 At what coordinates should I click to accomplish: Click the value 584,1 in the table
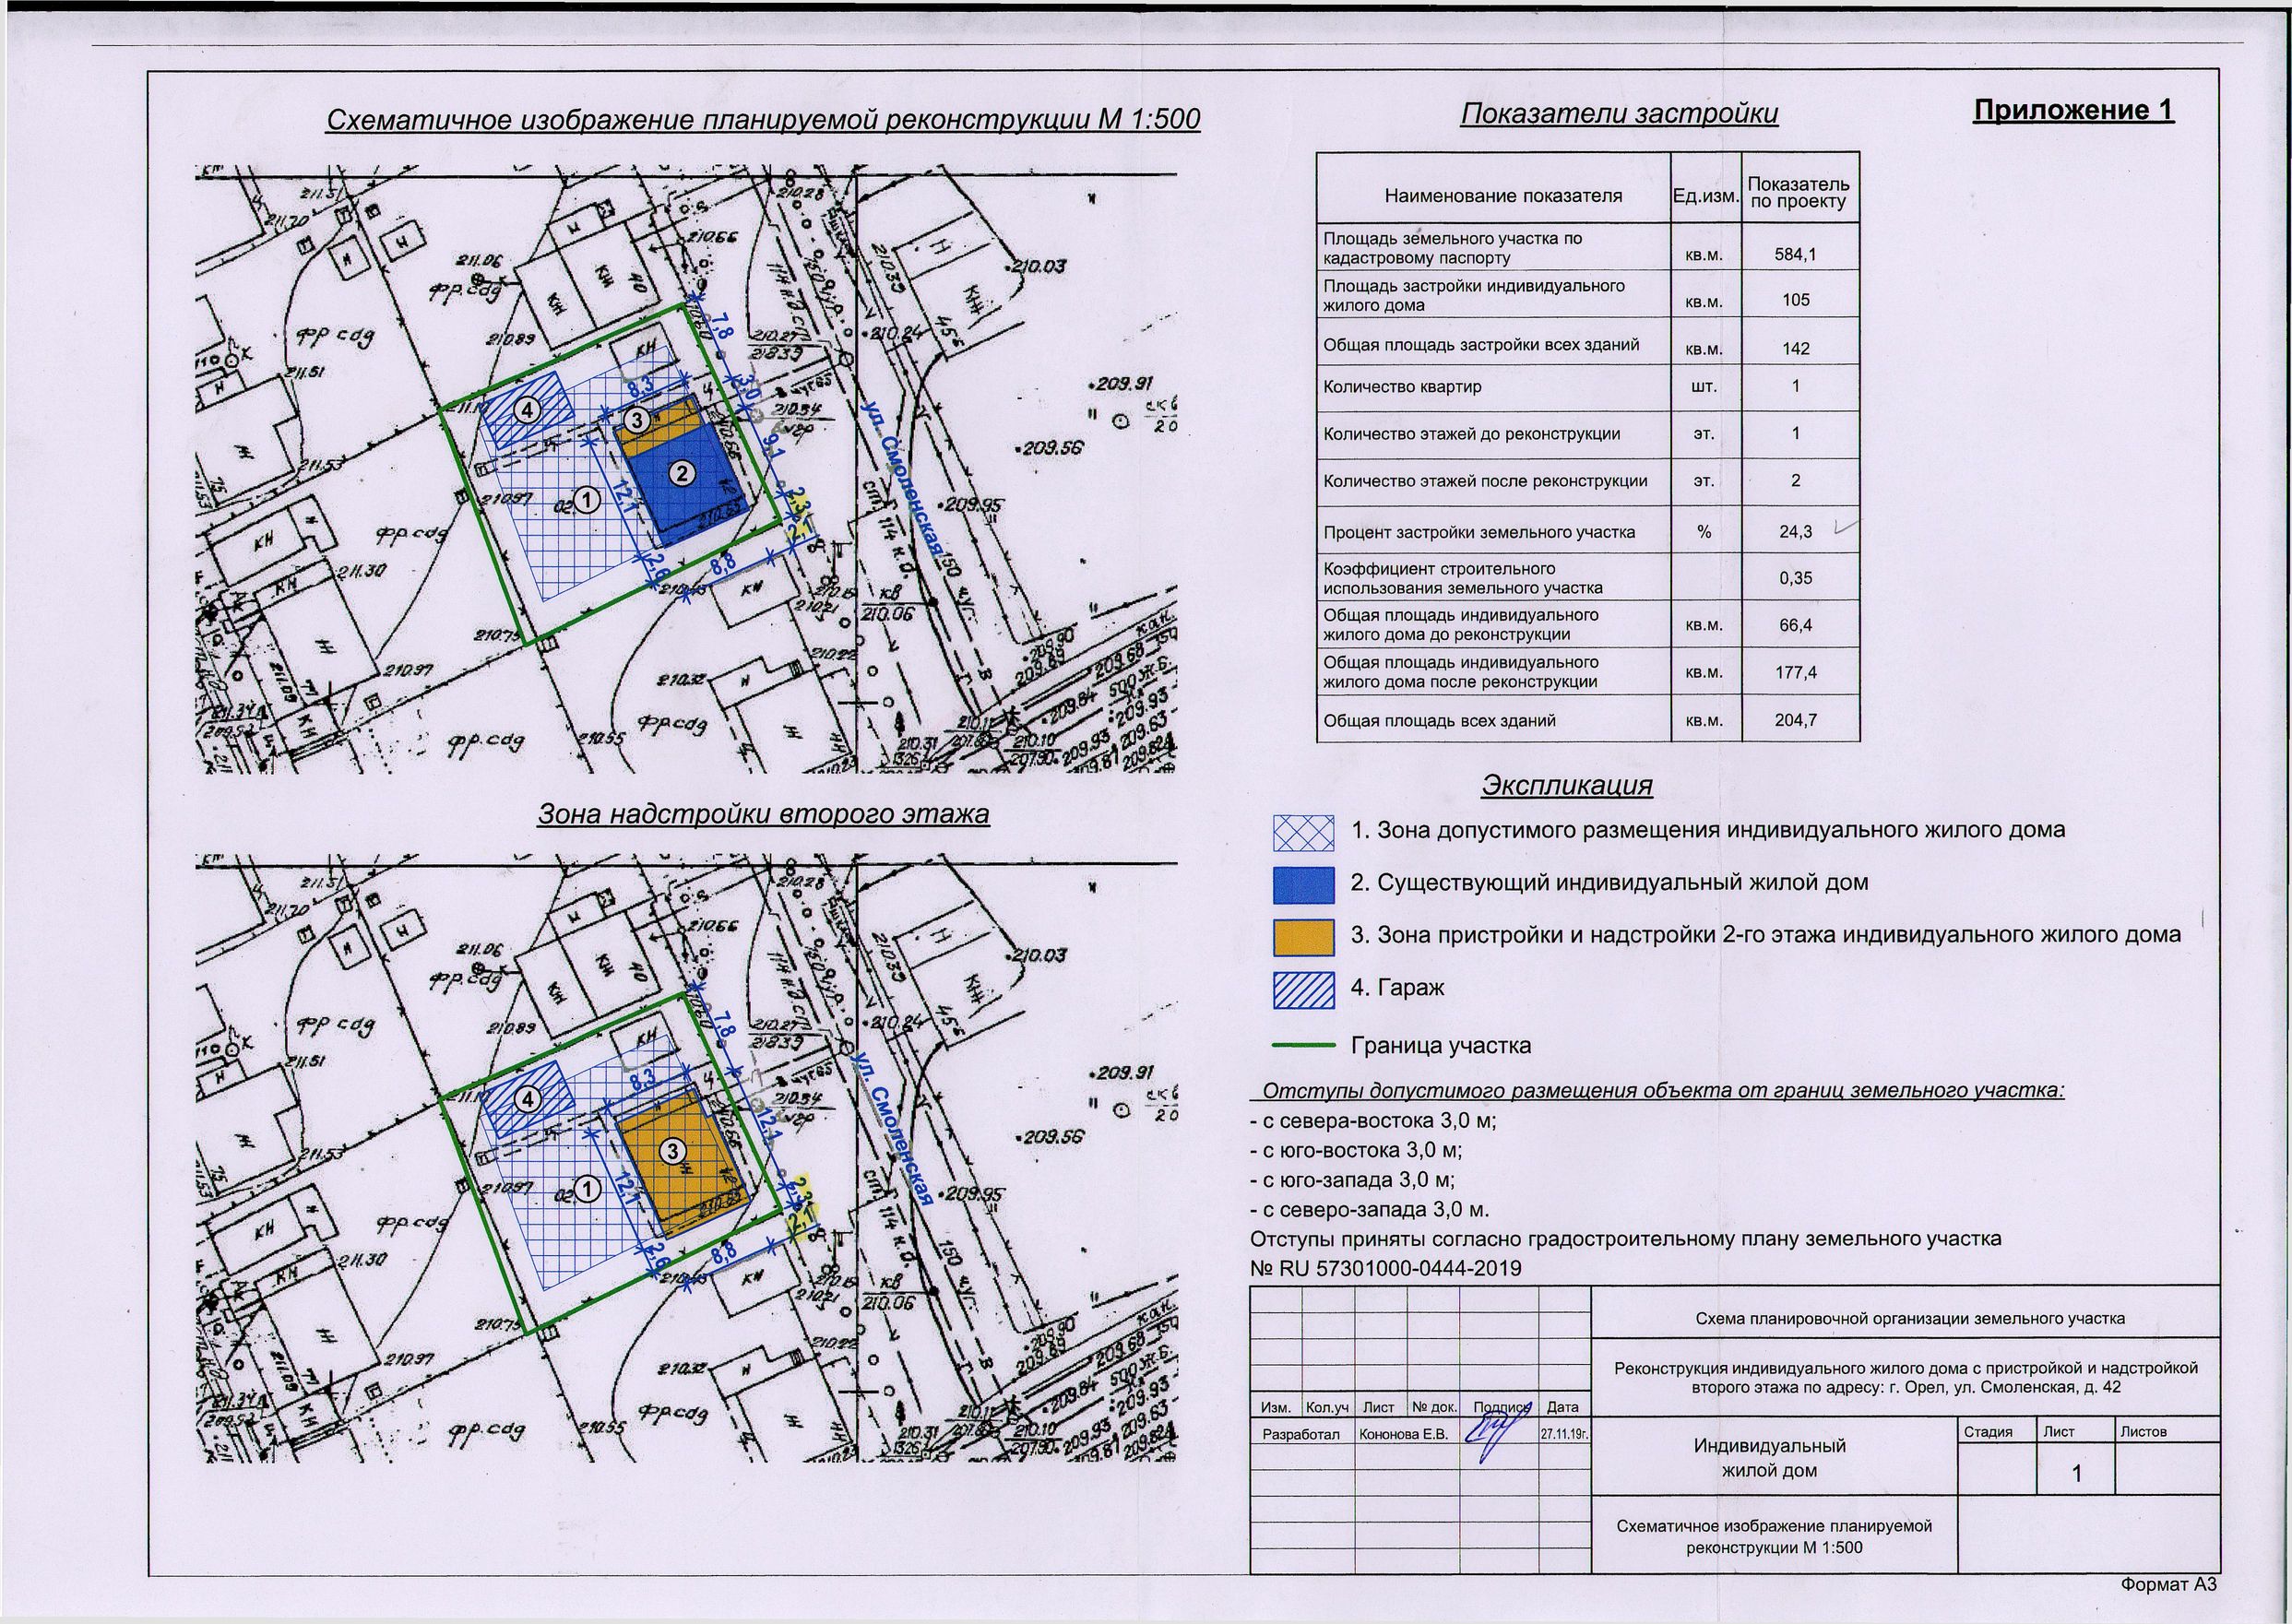coord(1796,254)
